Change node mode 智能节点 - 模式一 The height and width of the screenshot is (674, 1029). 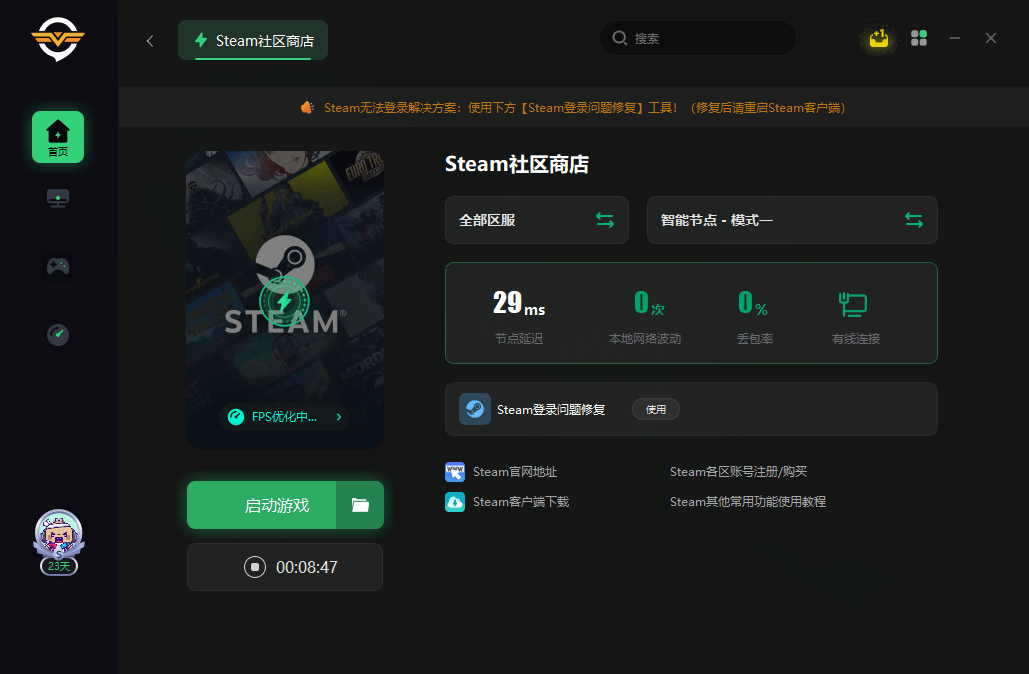791,220
